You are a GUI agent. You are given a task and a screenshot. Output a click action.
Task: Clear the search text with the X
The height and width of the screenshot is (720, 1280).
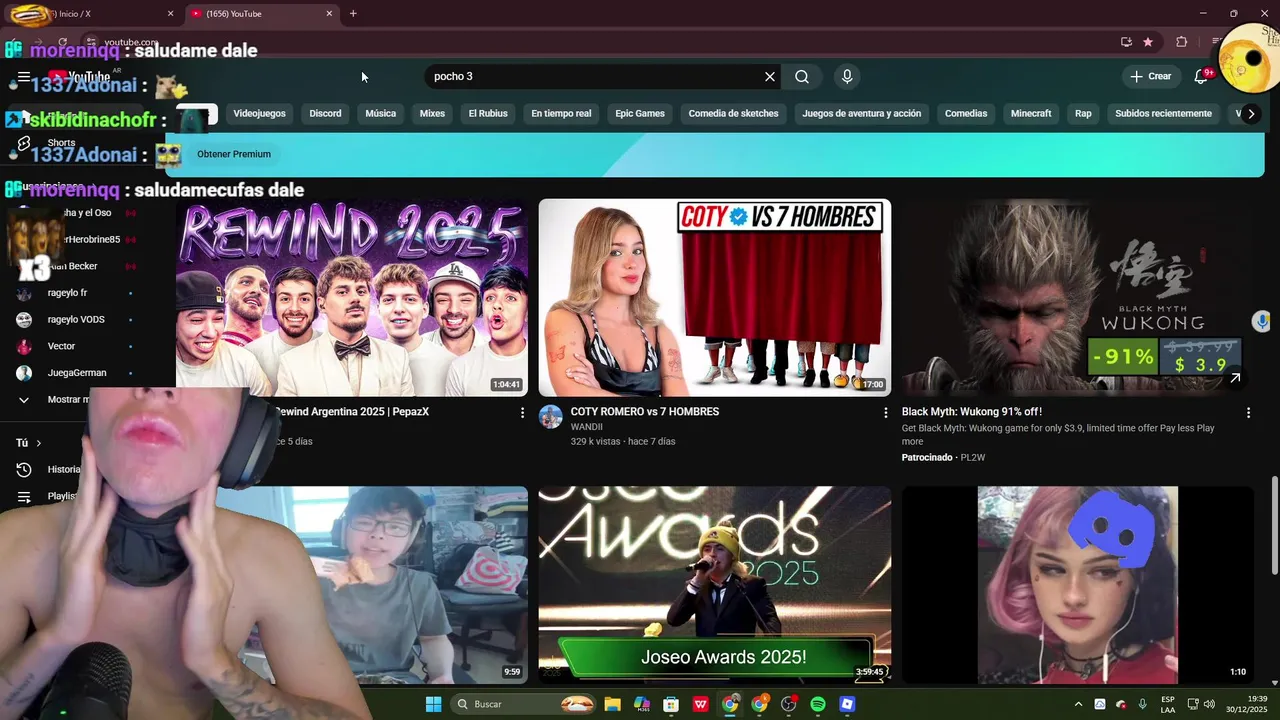pos(770,76)
